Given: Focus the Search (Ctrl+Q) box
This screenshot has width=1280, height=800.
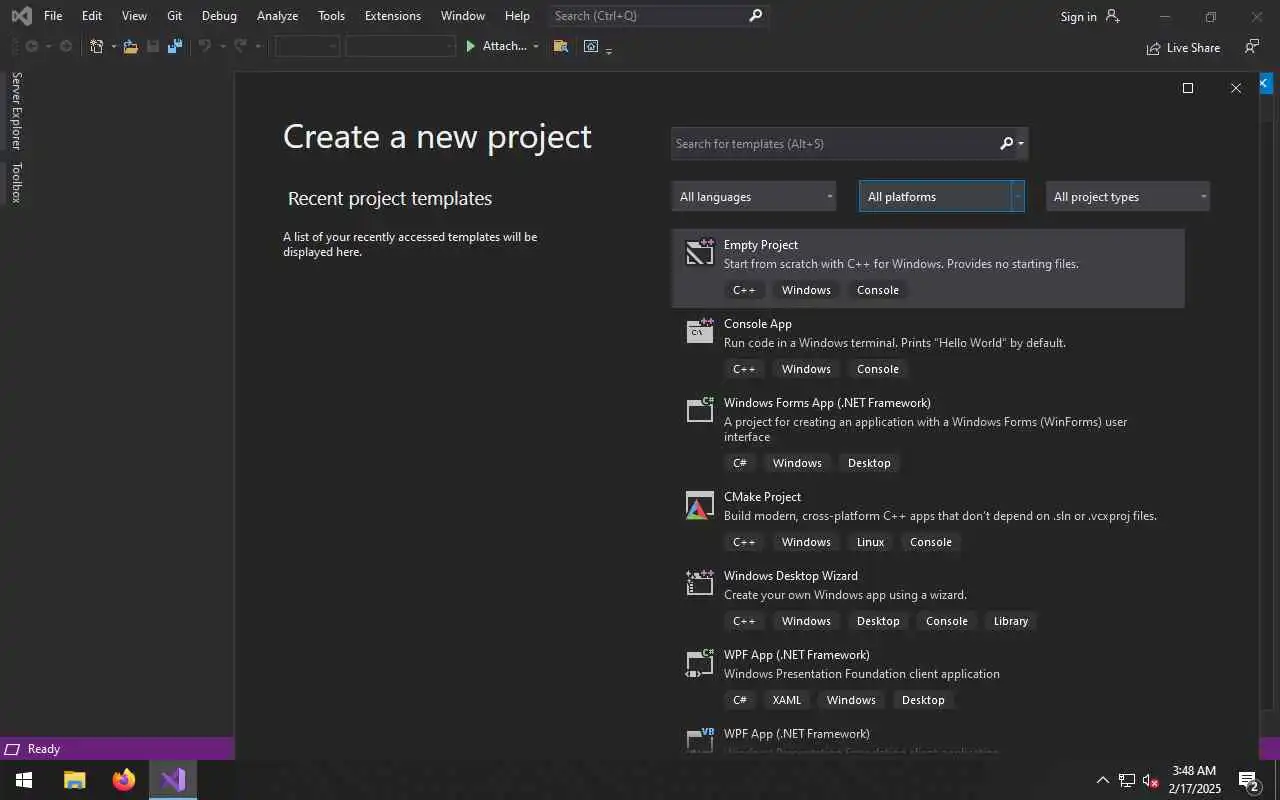Looking at the screenshot, I should [x=658, y=16].
